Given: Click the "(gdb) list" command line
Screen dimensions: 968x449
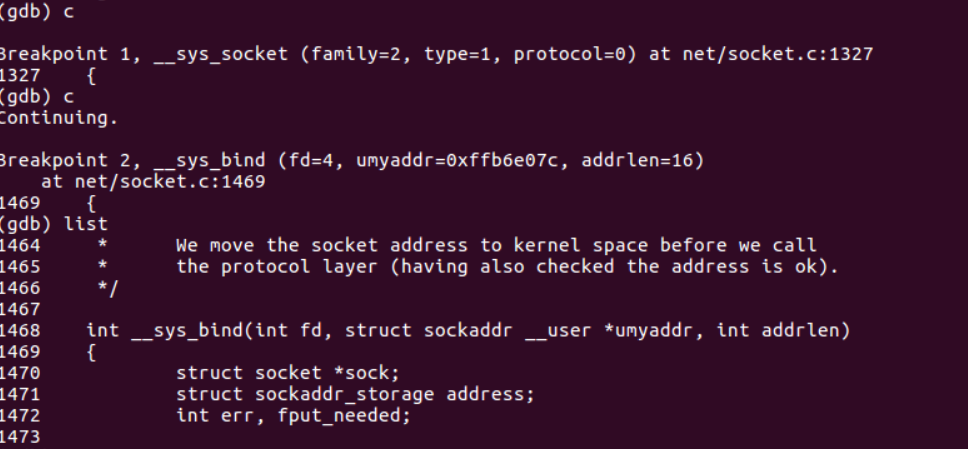Looking at the screenshot, I should click(x=54, y=224).
